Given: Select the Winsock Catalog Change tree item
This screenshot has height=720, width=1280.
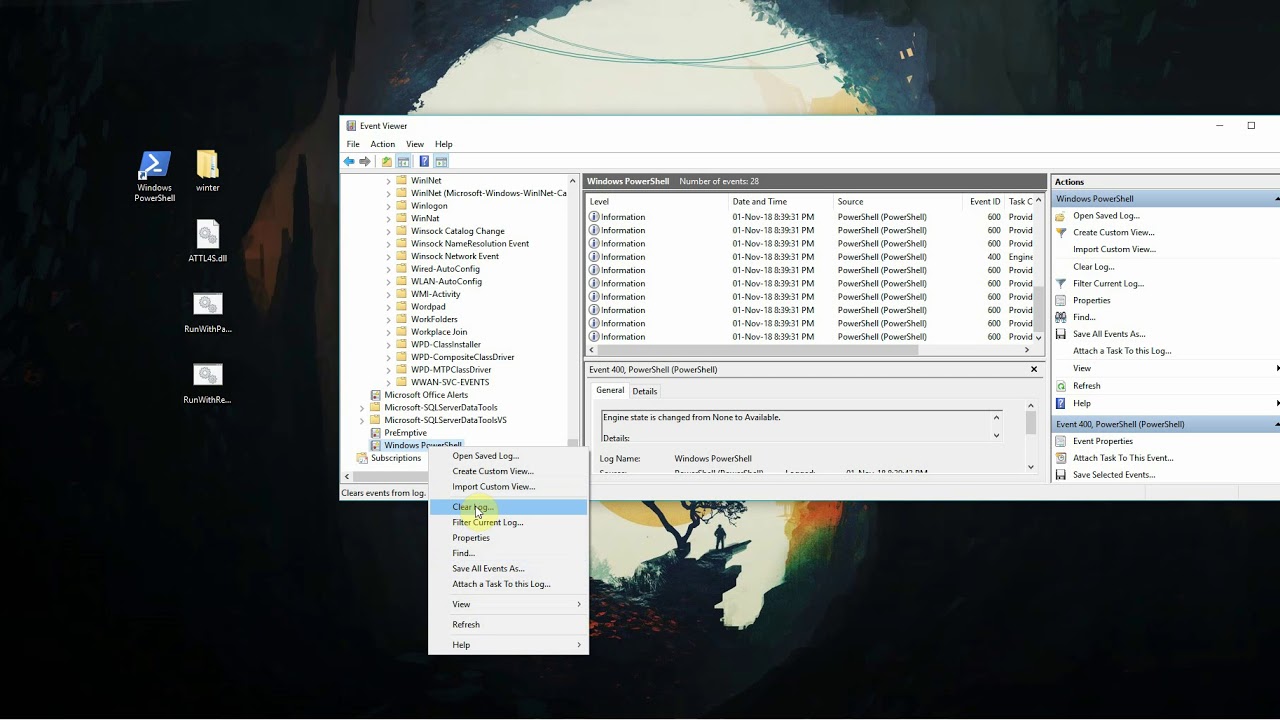Looking at the screenshot, I should coord(457,231).
